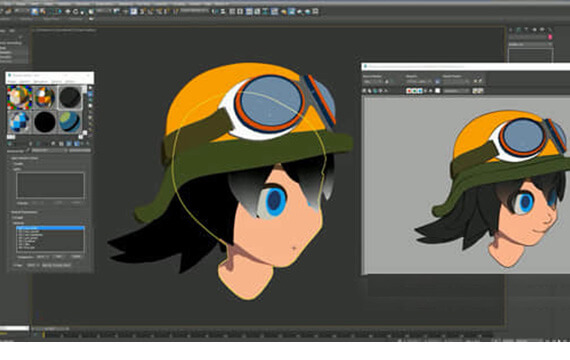This screenshot has width=570, height=360.
Task: Click the Material Editor toolbar icon
Action: pyautogui.click(x=274, y=11)
